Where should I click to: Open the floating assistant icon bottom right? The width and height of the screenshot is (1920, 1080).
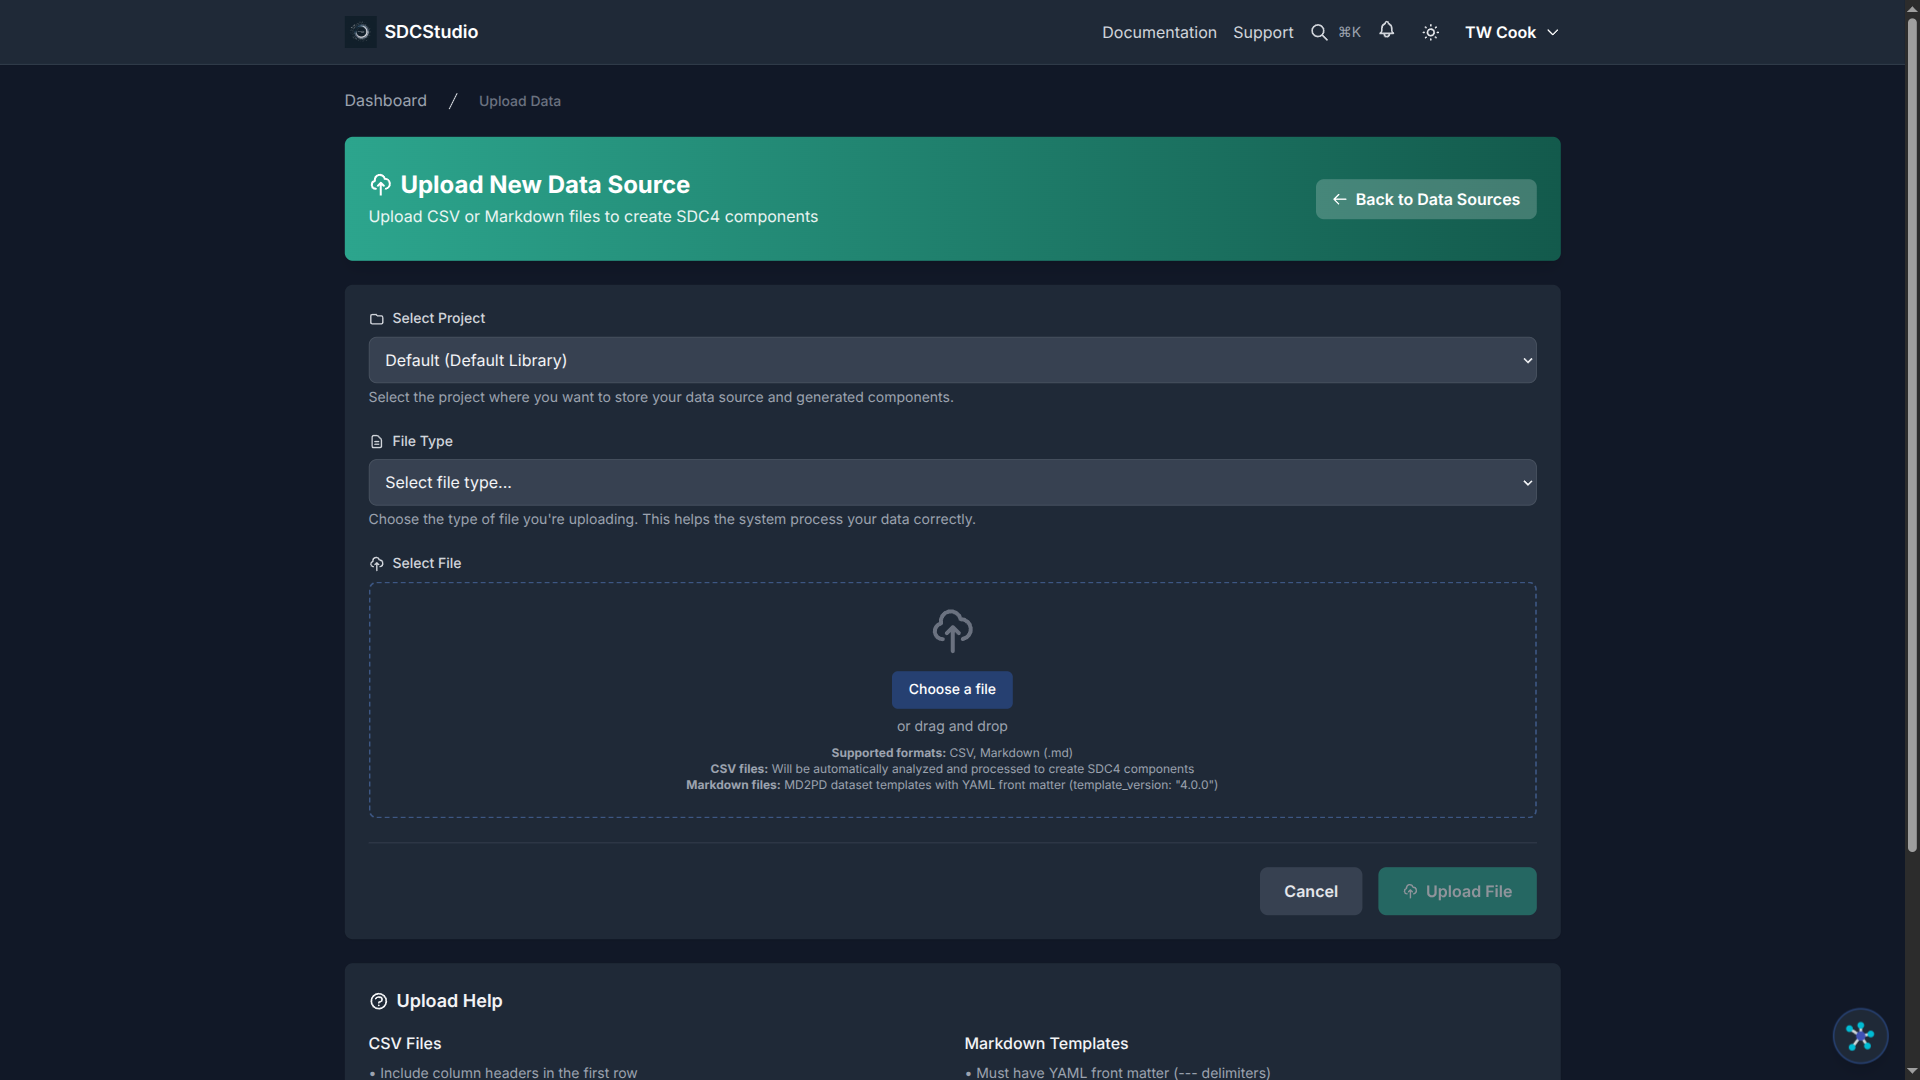1859,1036
